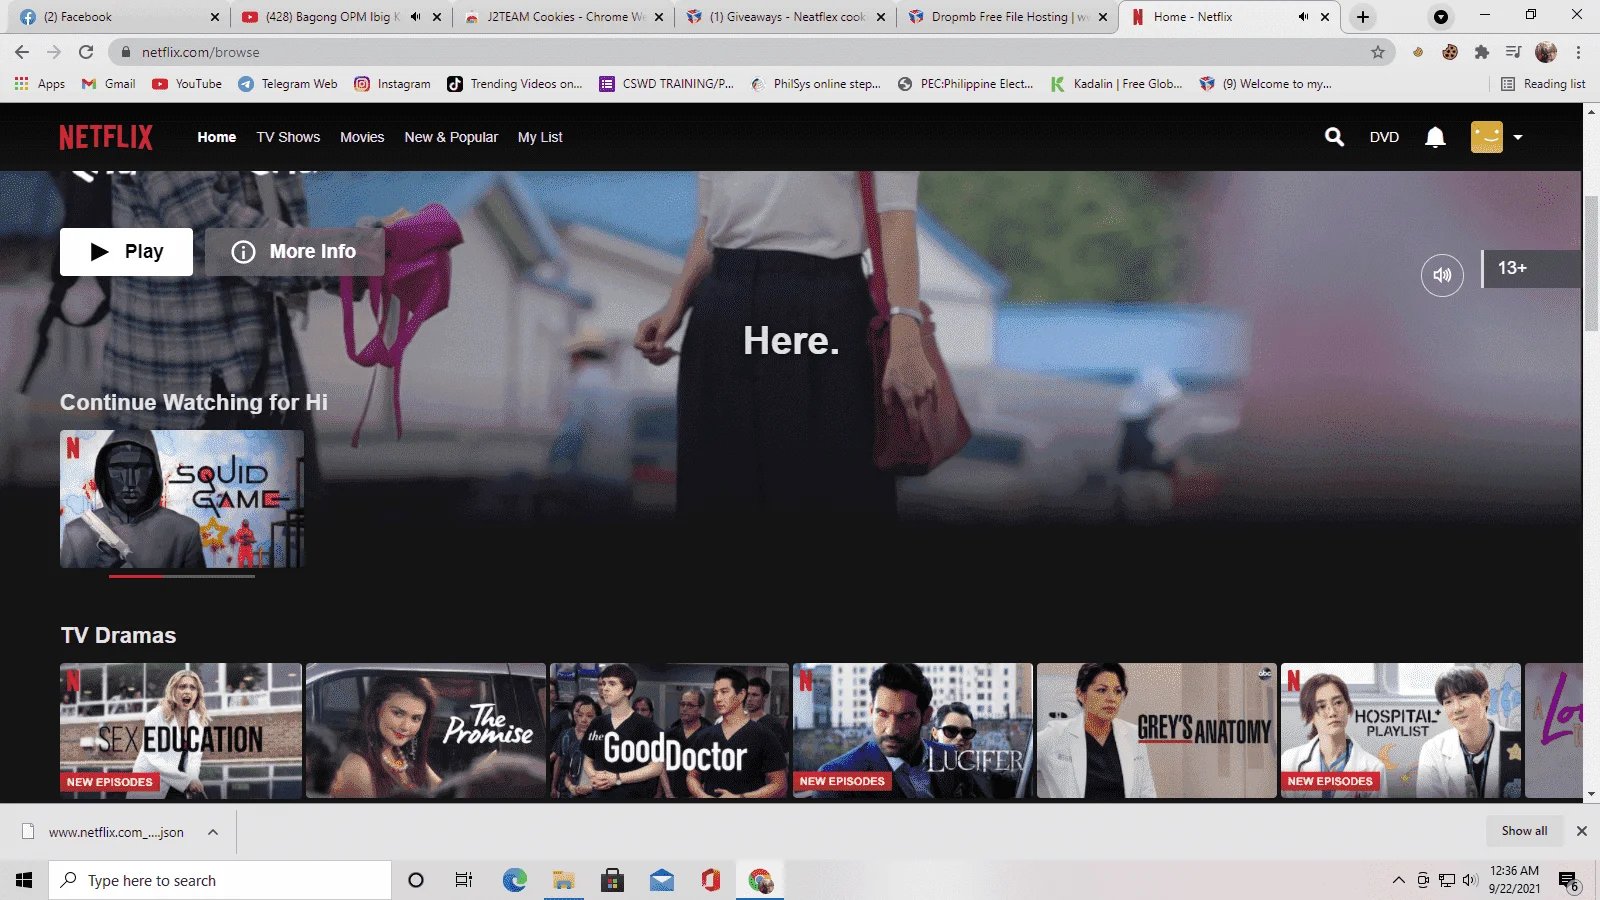Open the Netflix search icon

point(1334,137)
